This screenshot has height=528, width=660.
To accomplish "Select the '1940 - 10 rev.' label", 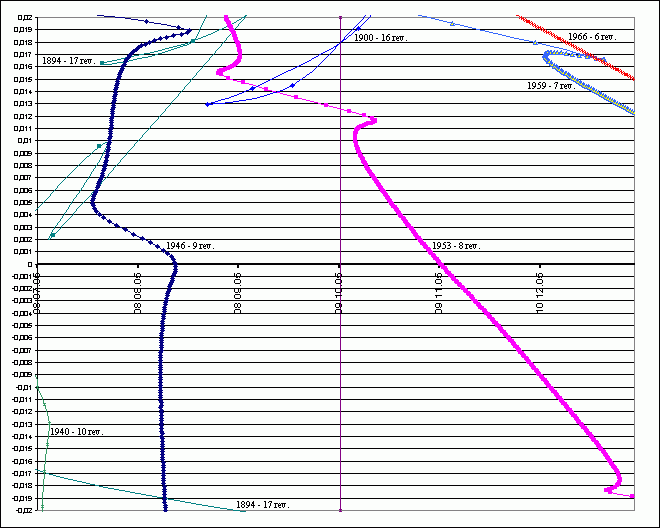I will coord(80,431).
